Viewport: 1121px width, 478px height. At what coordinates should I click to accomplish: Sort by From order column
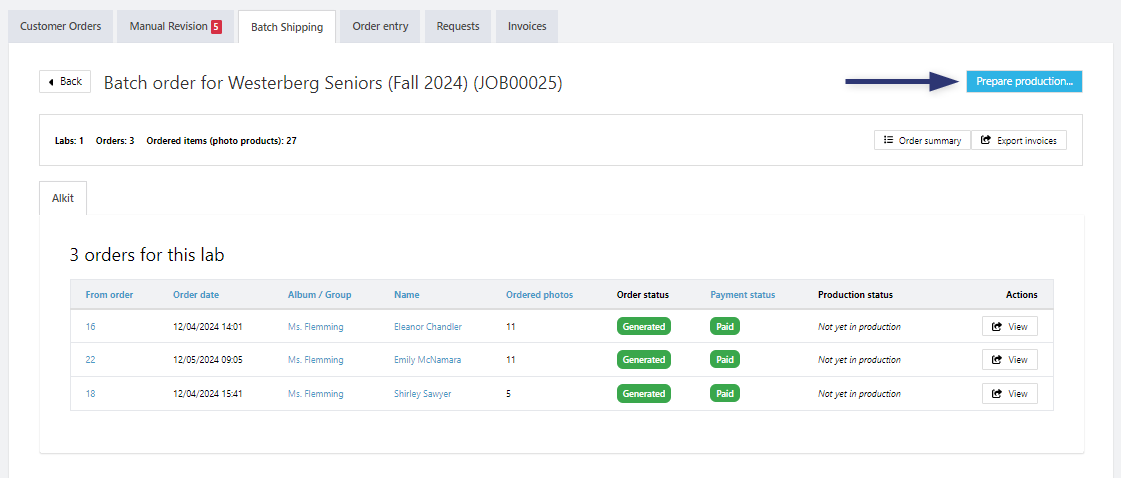(109, 294)
